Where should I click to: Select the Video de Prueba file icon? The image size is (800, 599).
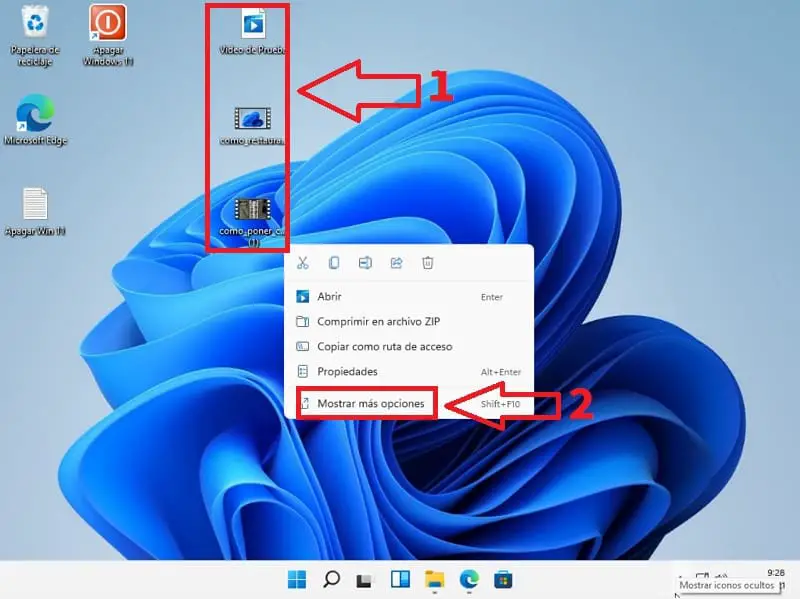tap(253, 31)
